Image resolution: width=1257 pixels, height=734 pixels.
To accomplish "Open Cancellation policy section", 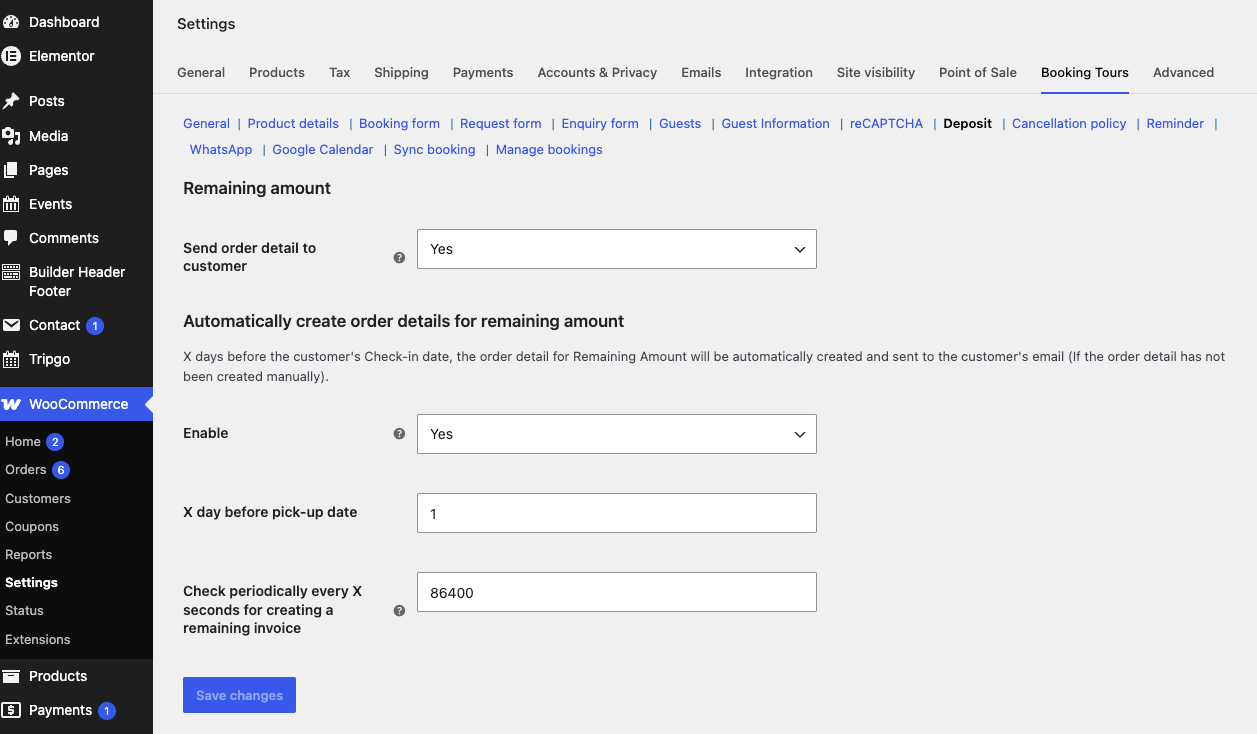I will pos(1069,123).
